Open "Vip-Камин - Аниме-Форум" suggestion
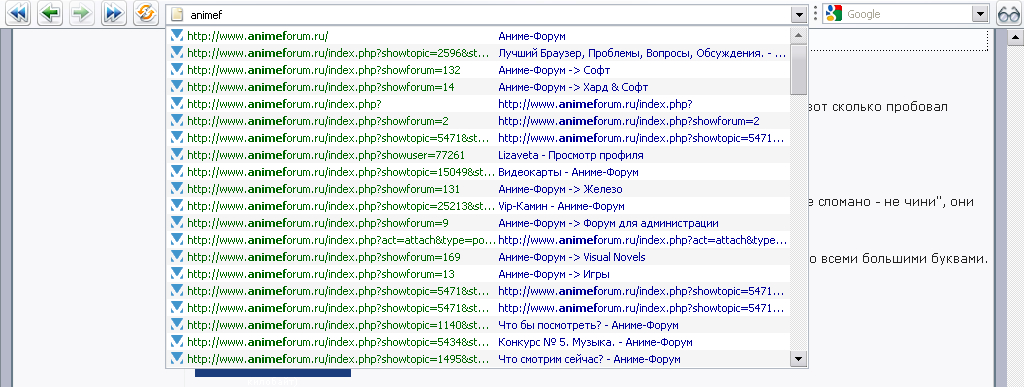Viewport: 1024px width, 387px height. tap(478, 206)
